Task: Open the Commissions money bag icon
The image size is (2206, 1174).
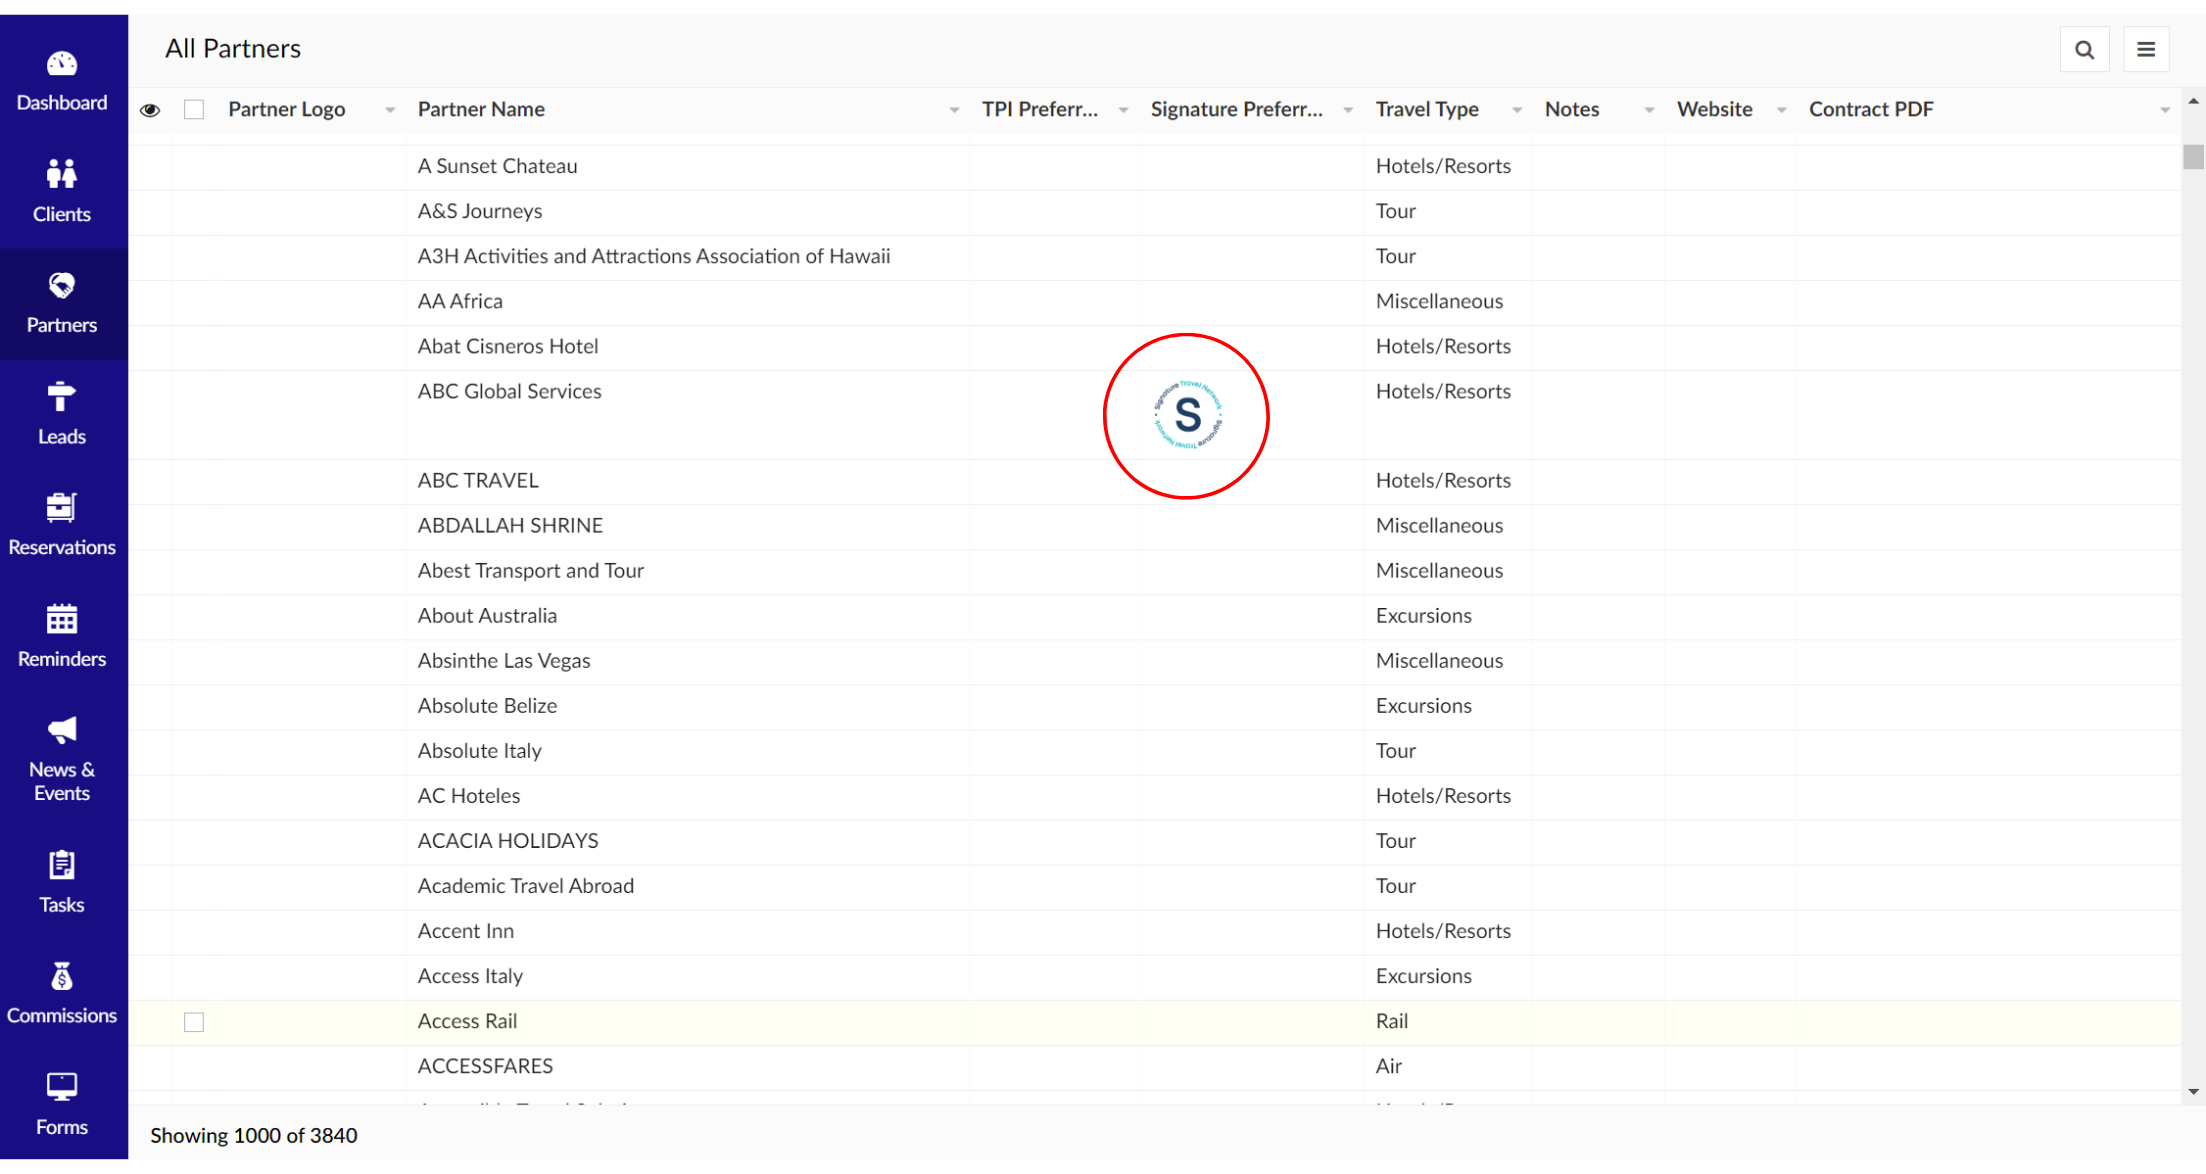Action: coord(61,977)
